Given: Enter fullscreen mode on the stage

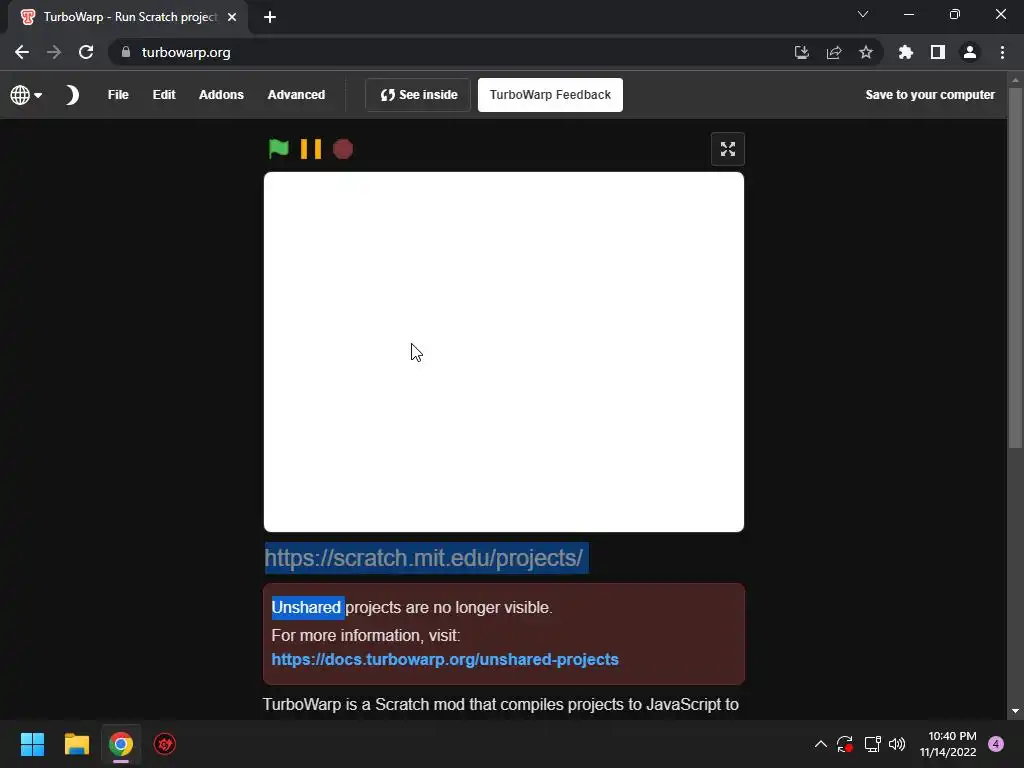Looking at the screenshot, I should click(728, 149).
